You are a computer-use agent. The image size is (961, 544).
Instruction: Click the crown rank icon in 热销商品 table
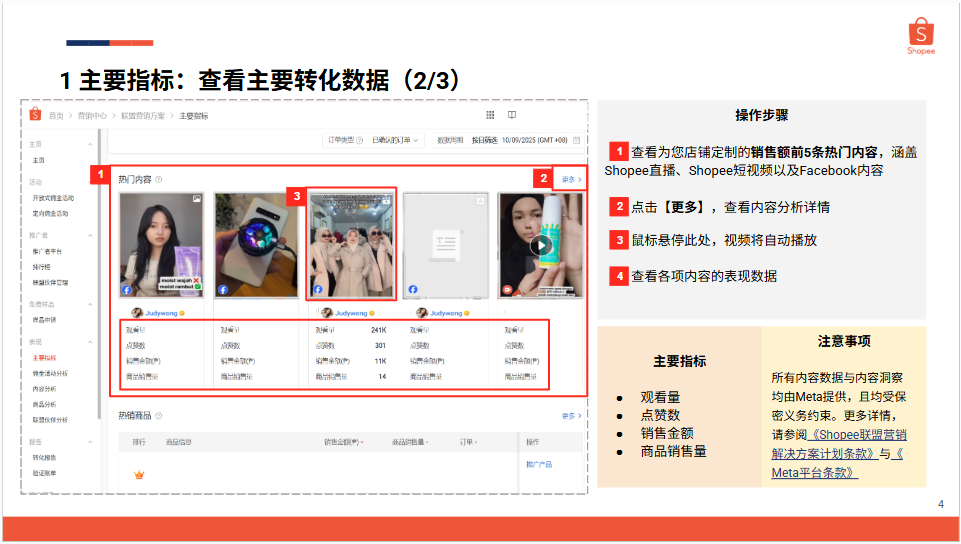pos(139,474)
